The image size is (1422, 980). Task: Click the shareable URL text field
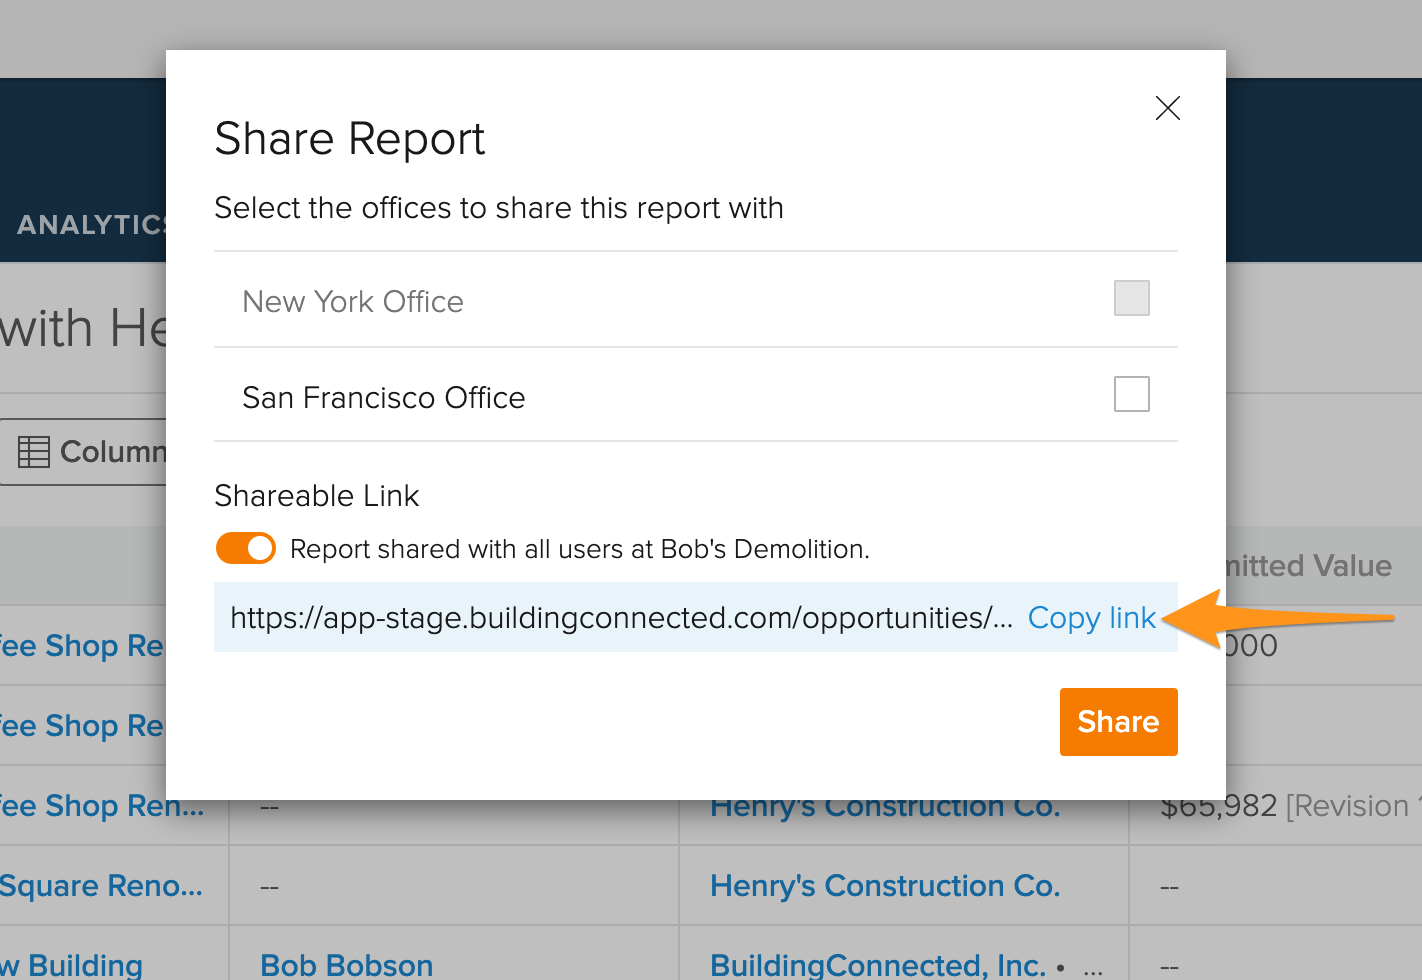620,618
